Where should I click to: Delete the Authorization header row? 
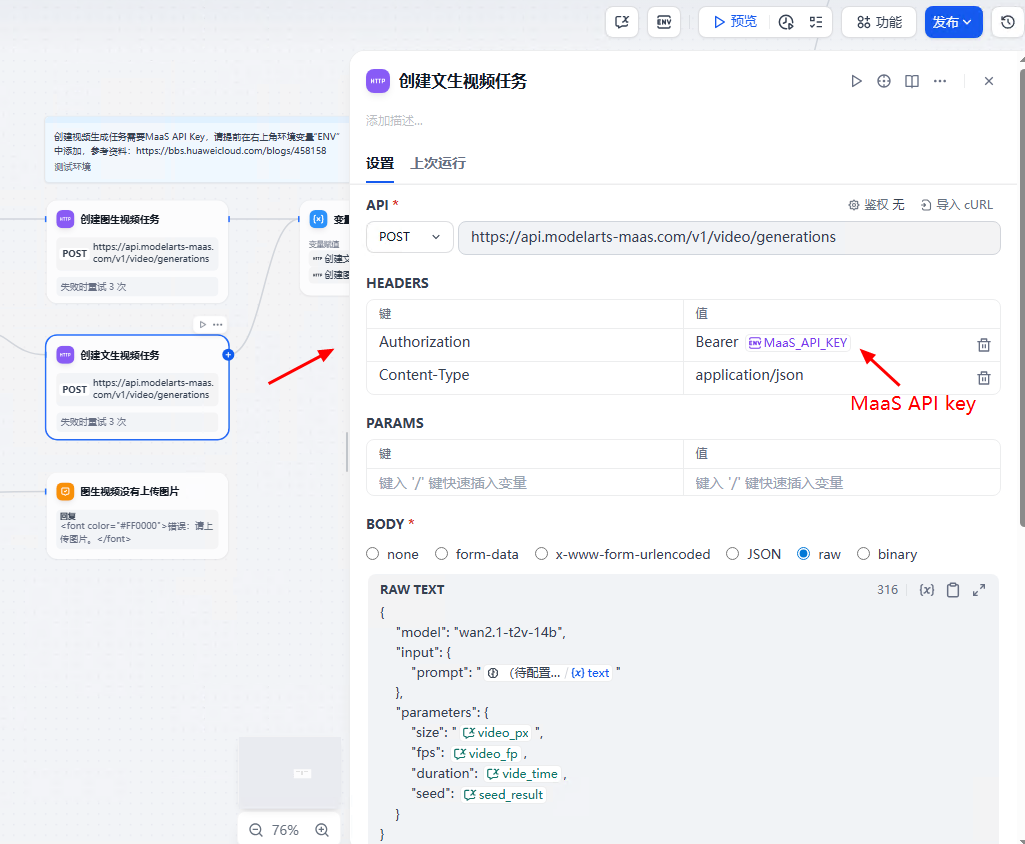[x=983, y=345]
